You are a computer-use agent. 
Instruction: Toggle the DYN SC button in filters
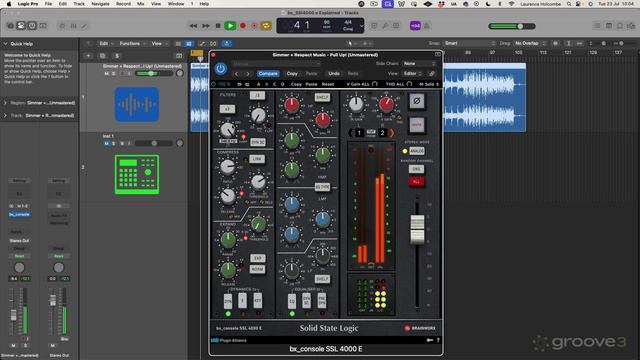(258, 142)
